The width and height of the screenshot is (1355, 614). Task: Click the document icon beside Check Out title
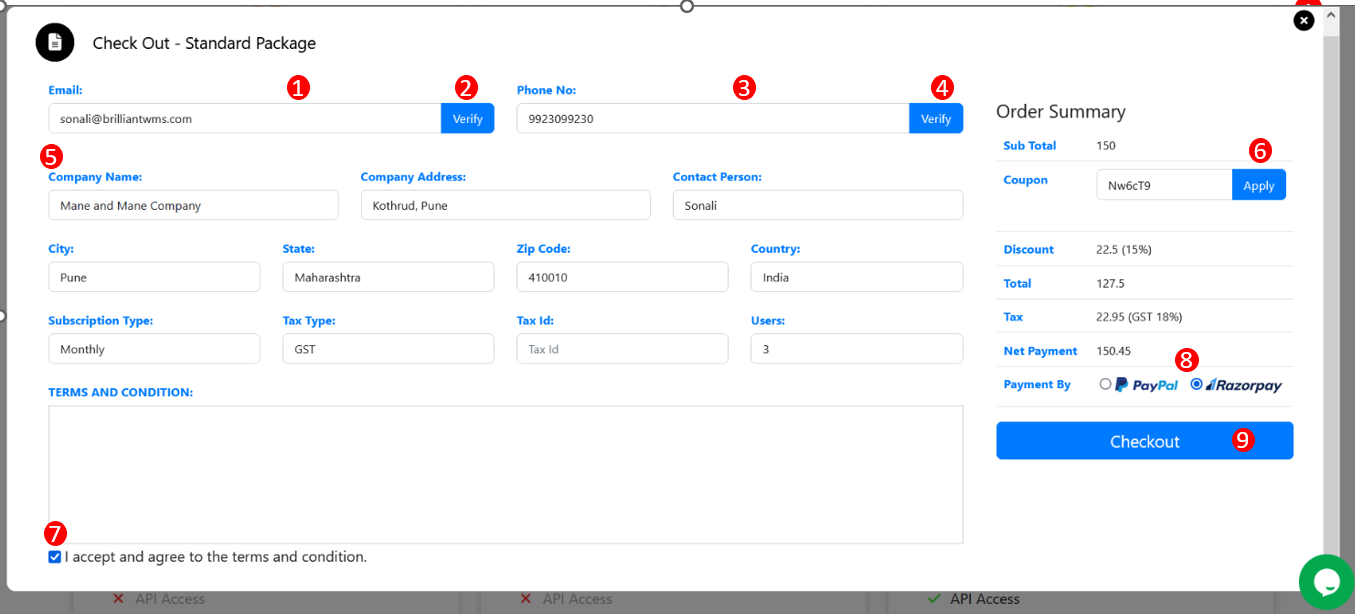(x=55, y=42)
